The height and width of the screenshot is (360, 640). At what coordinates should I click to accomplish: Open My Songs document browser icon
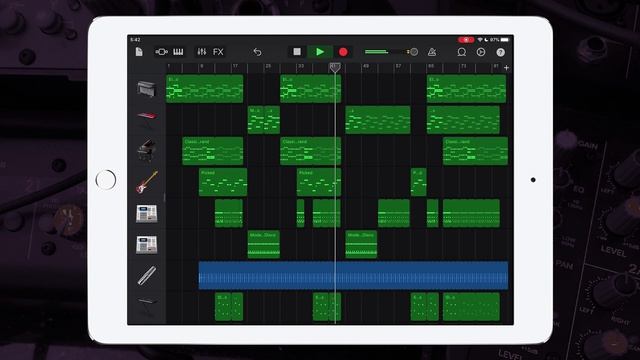coord(139,52)
